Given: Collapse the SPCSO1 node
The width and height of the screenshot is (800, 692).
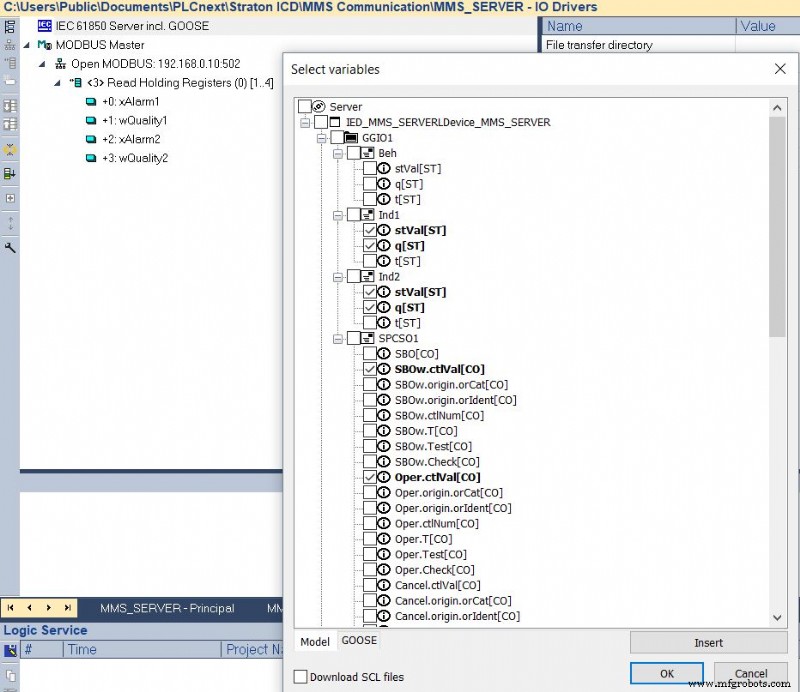Looking at the screenshot, I should pos(338,339).
